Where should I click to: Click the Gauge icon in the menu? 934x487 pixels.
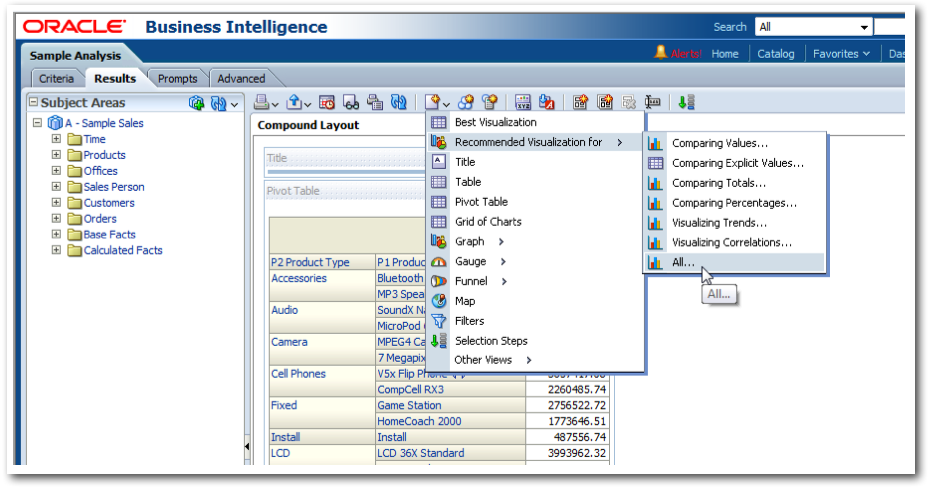tap(439, 261)
